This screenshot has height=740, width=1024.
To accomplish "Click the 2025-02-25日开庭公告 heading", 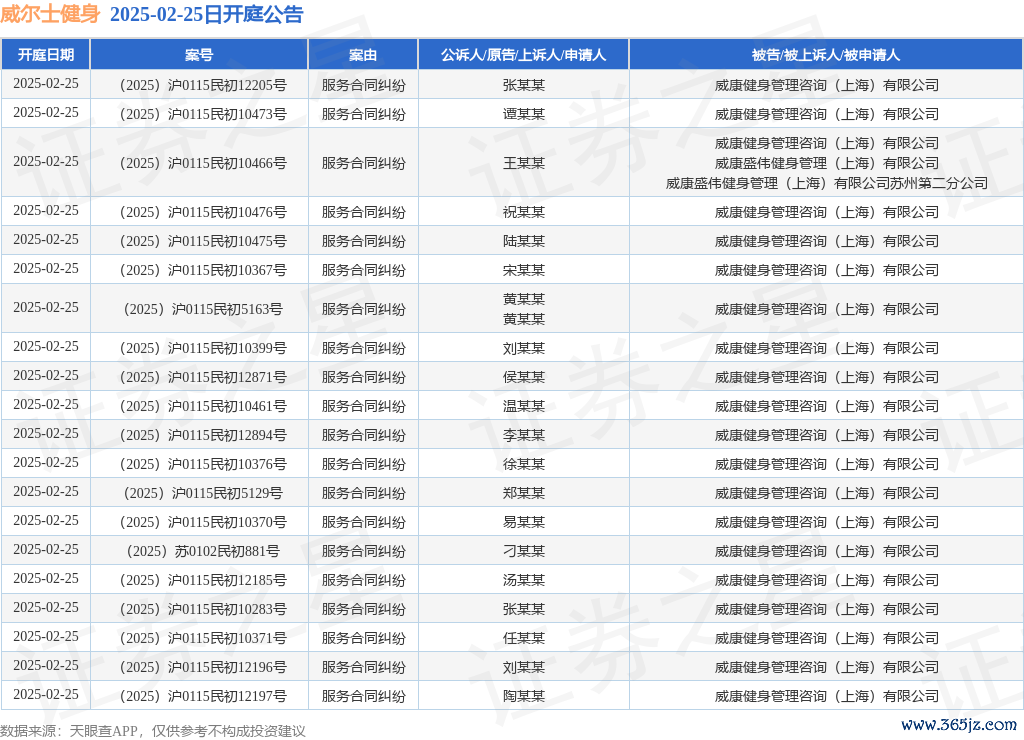I will (x=206, y=14).
